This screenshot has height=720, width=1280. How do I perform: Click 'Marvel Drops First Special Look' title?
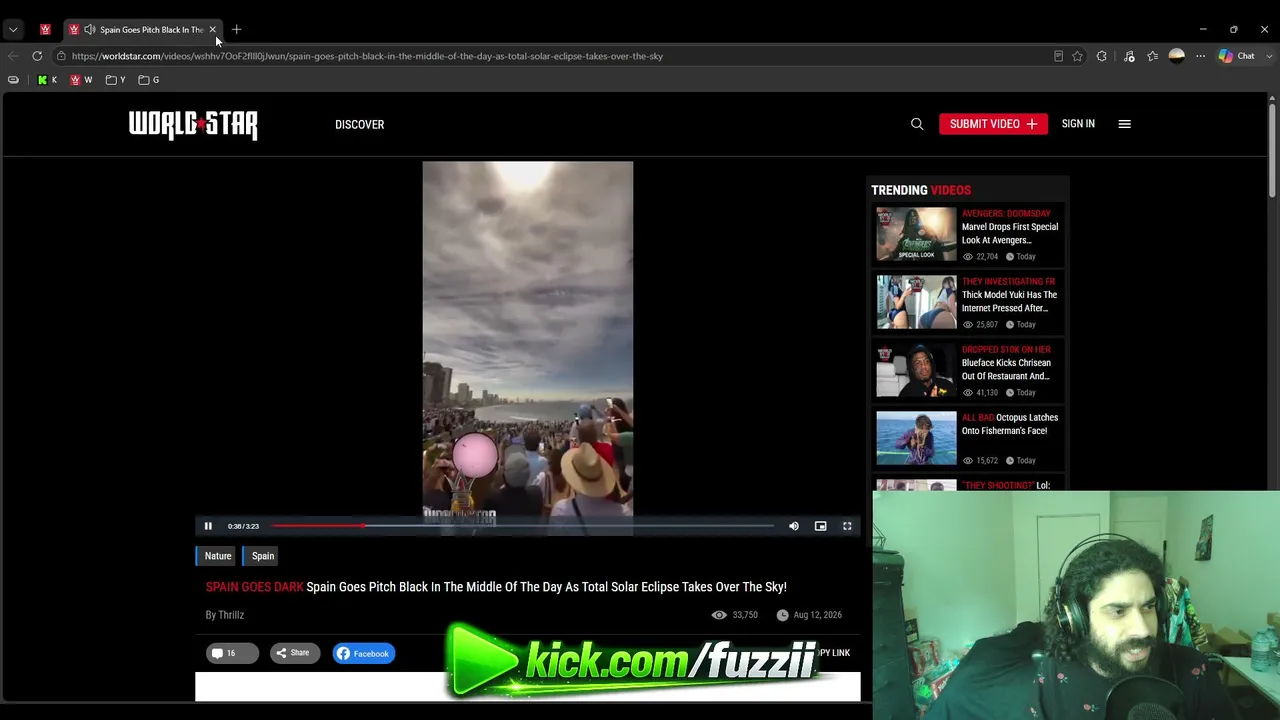coord(1010,233)
